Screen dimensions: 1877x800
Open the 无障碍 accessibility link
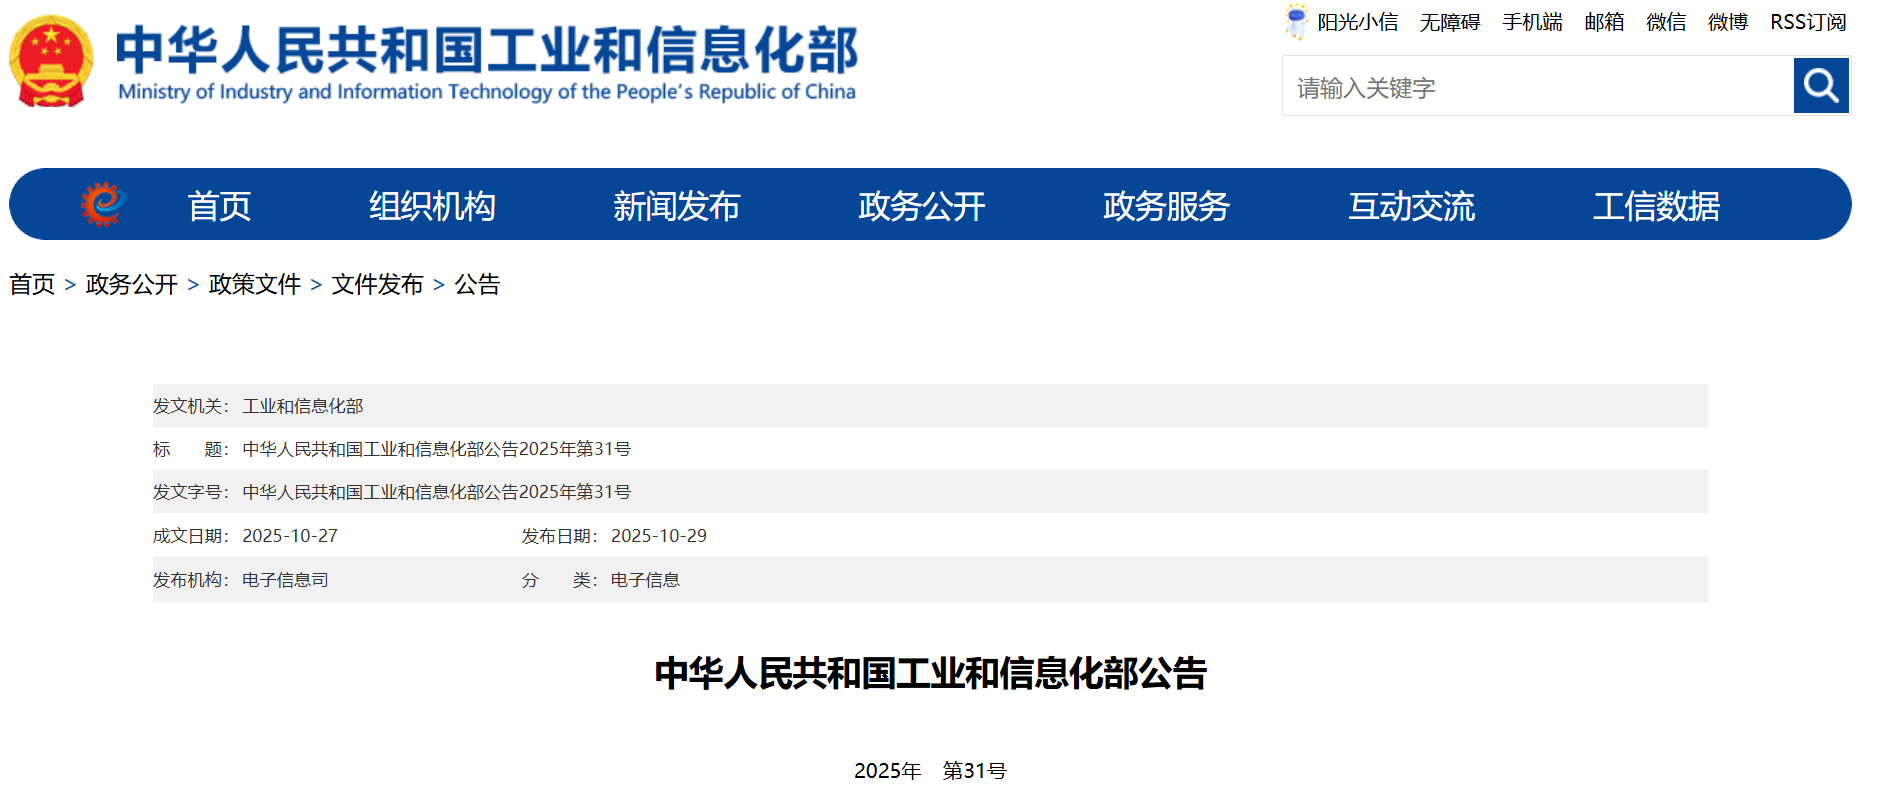[x=1449, y=22]
